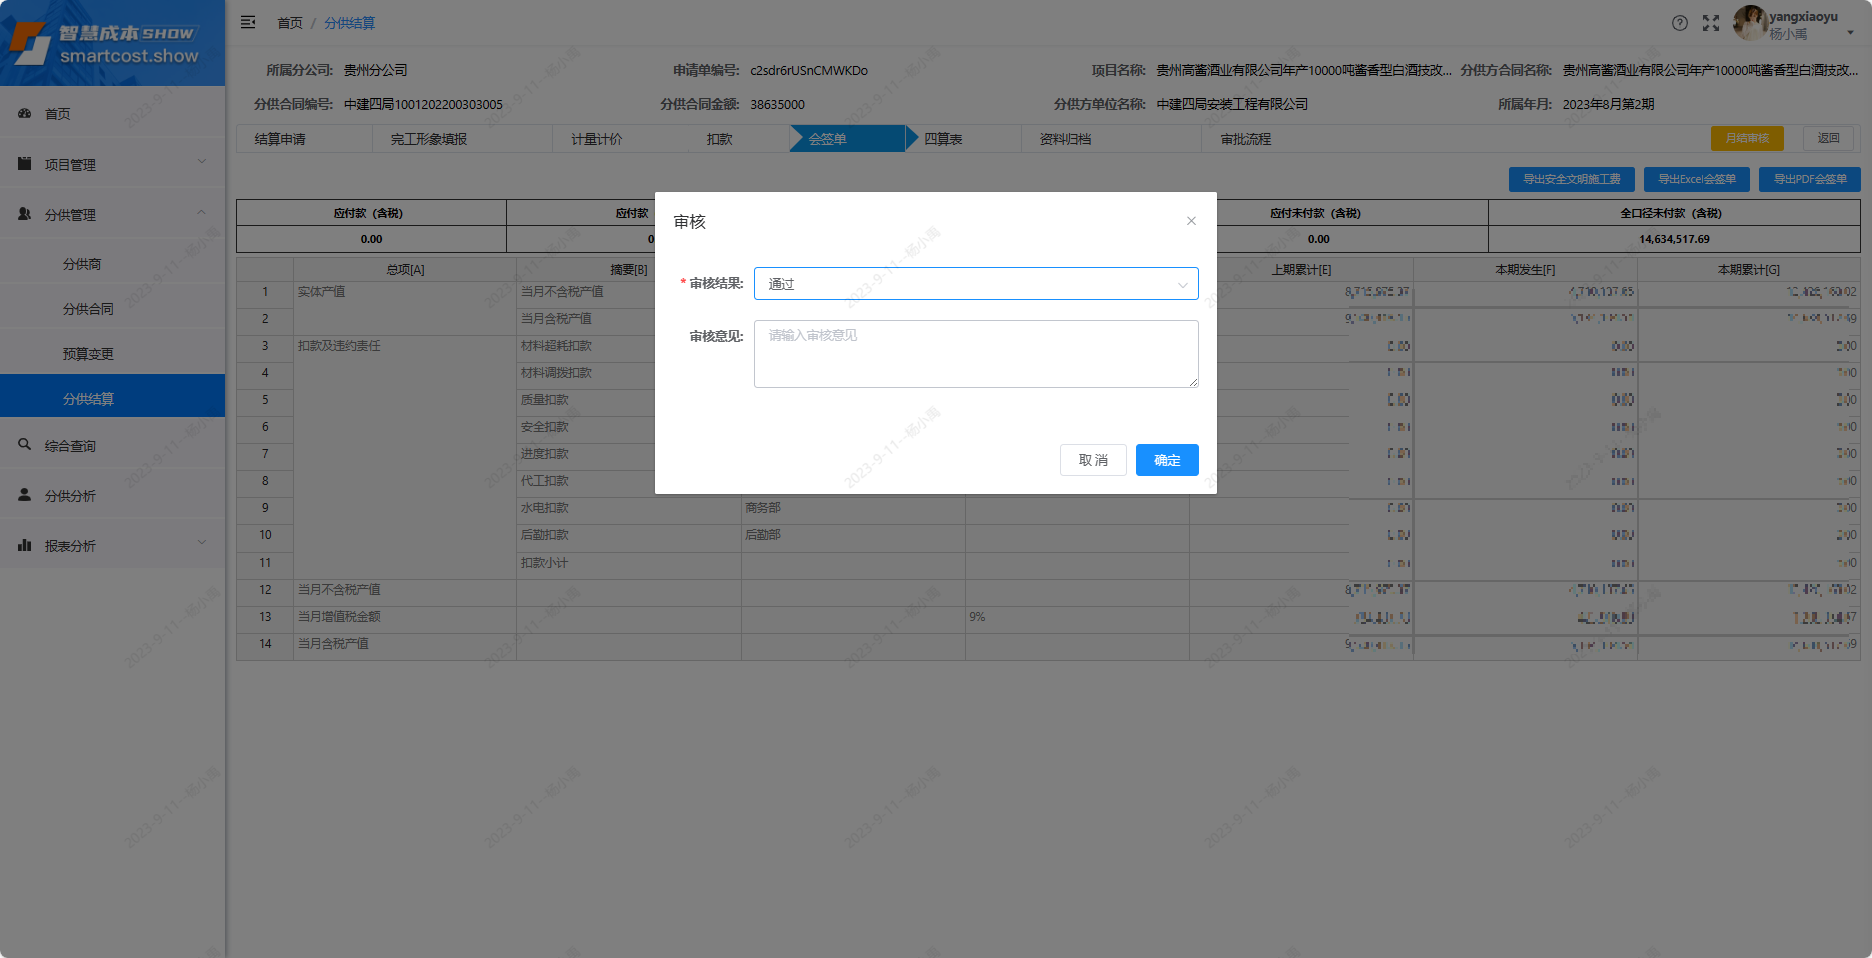This screenshot has height=958, width=1872.
Task: Click the 审核意见 comment text area
Action: click(x=974, y=353)
